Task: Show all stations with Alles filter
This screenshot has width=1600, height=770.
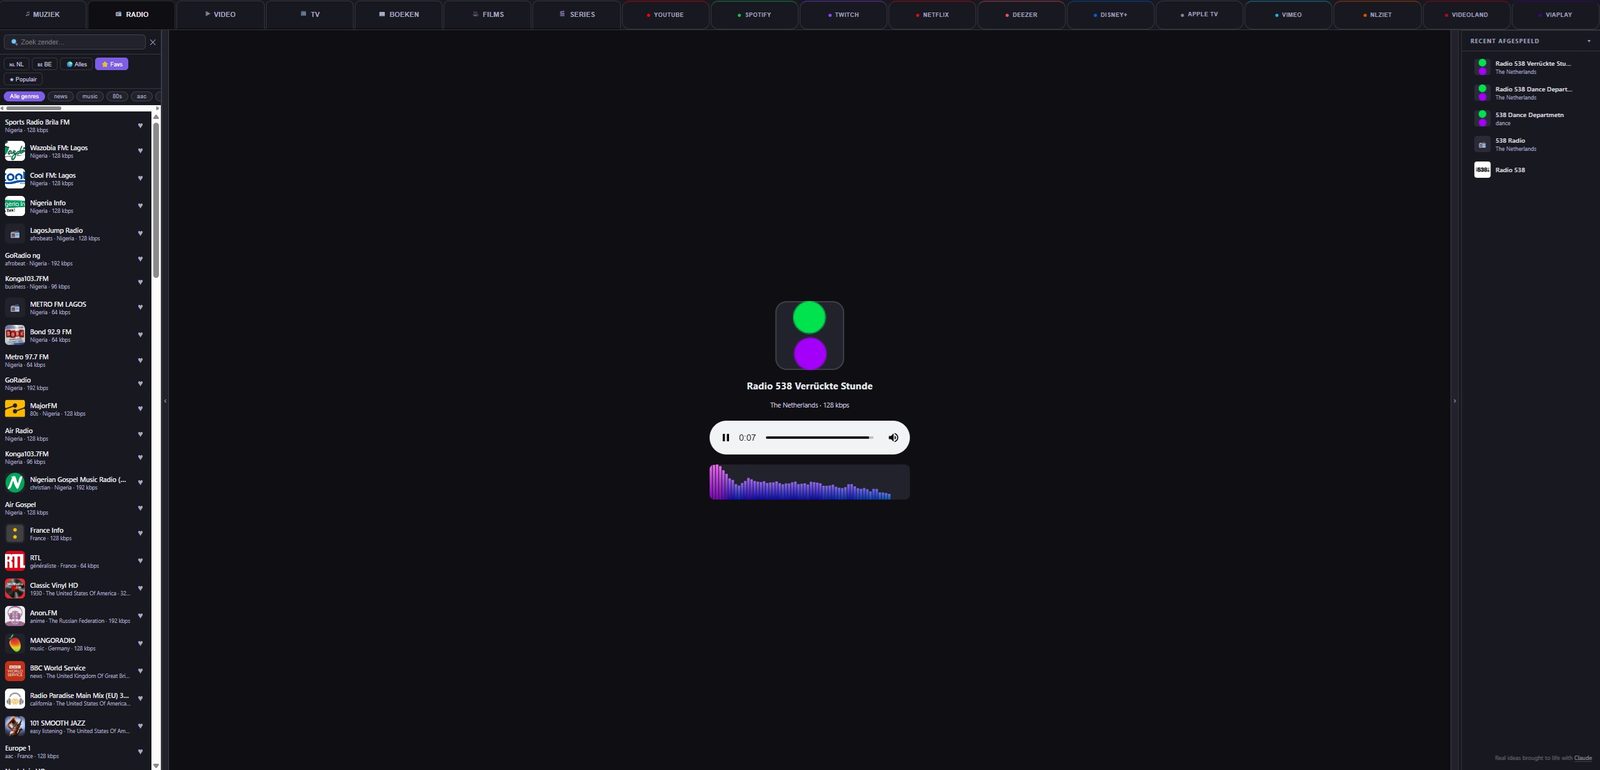Action: point(76,64)
